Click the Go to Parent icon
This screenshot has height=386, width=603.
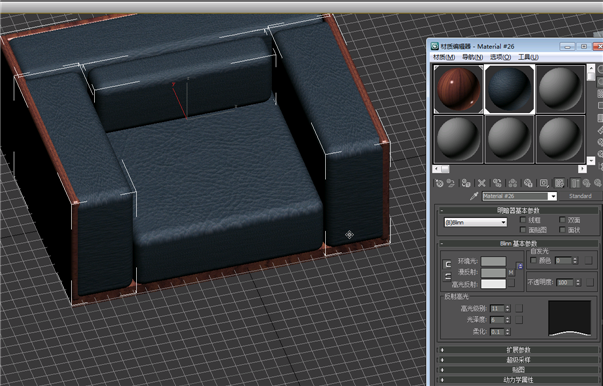[586, 183]
